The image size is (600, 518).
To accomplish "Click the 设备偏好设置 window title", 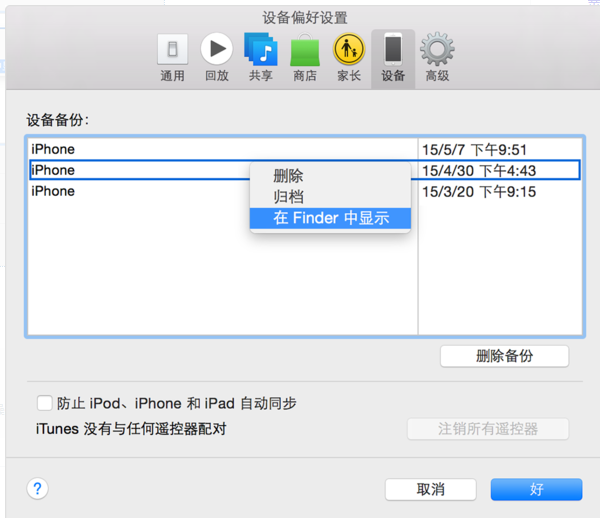I will point(305,18).
